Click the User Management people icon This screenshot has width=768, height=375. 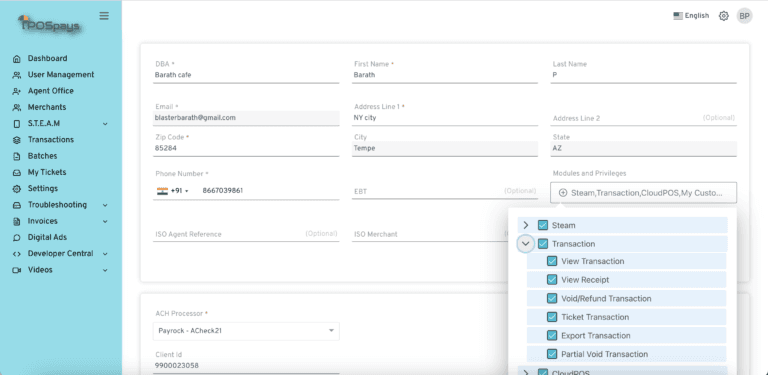pos(17,75)
